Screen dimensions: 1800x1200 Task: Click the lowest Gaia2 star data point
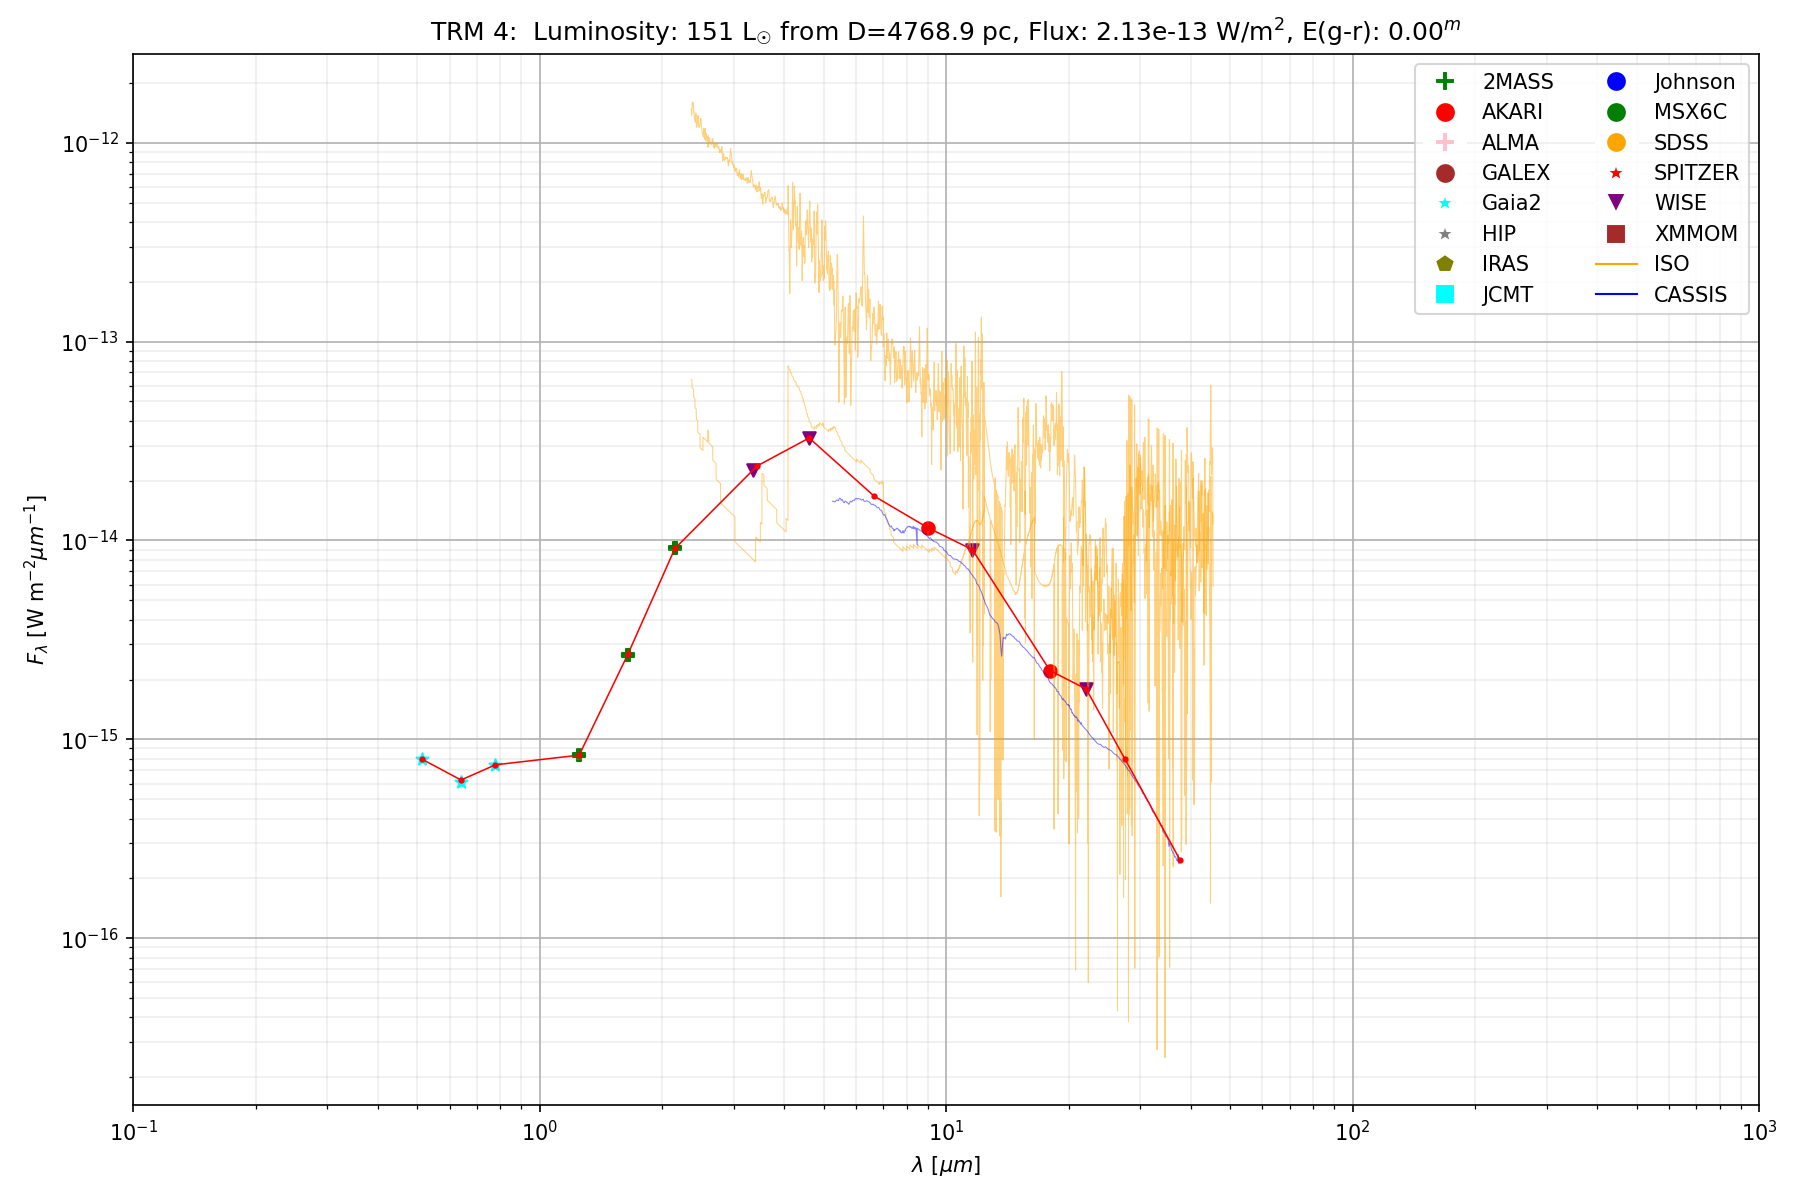click(461, 781)
